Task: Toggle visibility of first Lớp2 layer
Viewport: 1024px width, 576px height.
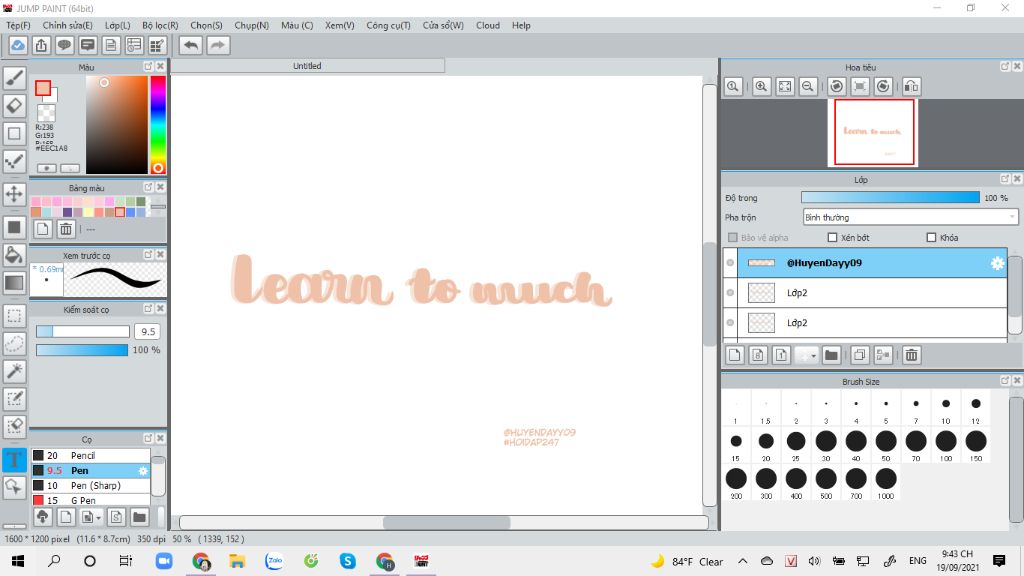Action: (730, 293)
